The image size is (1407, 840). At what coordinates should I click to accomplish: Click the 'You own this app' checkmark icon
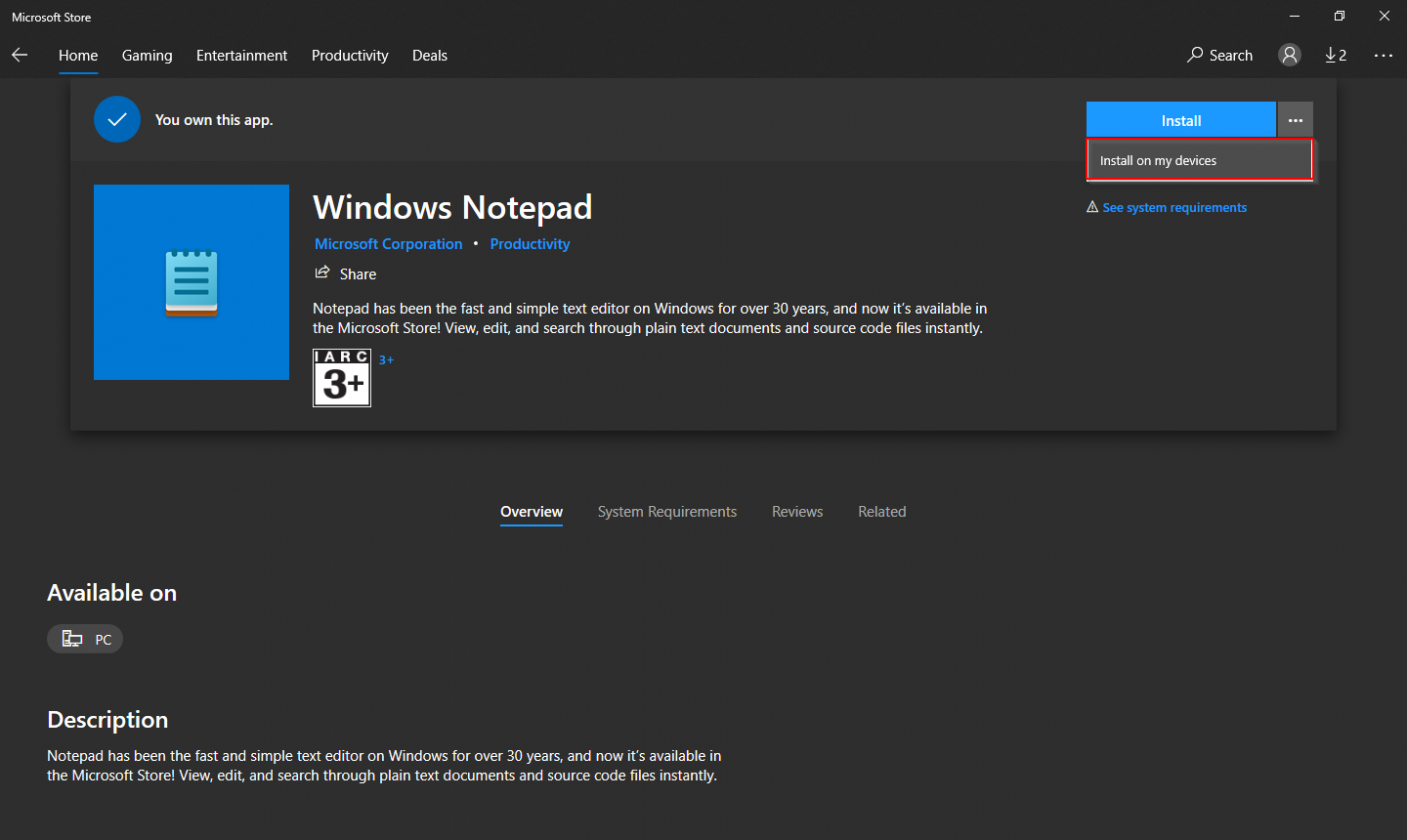[117, 119]
